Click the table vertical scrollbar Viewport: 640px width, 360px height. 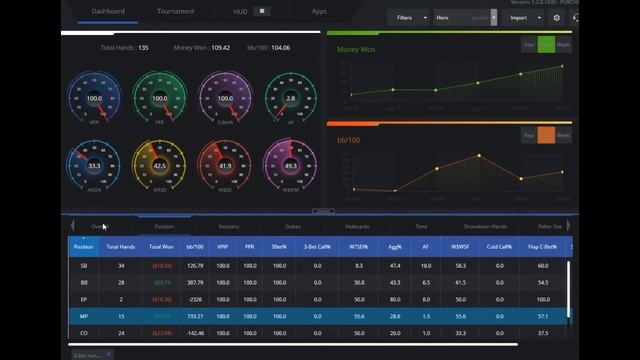click(x=569, y=289)
